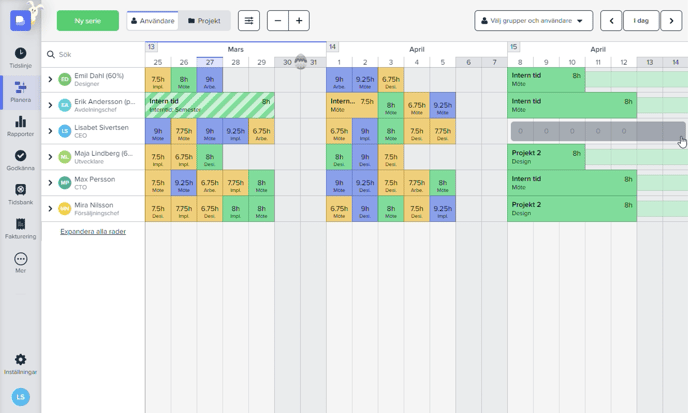Screen dimensions: 688x413
Task: Zoom in with the plus button
Action: pyautogui.click(x=299, y=21)
